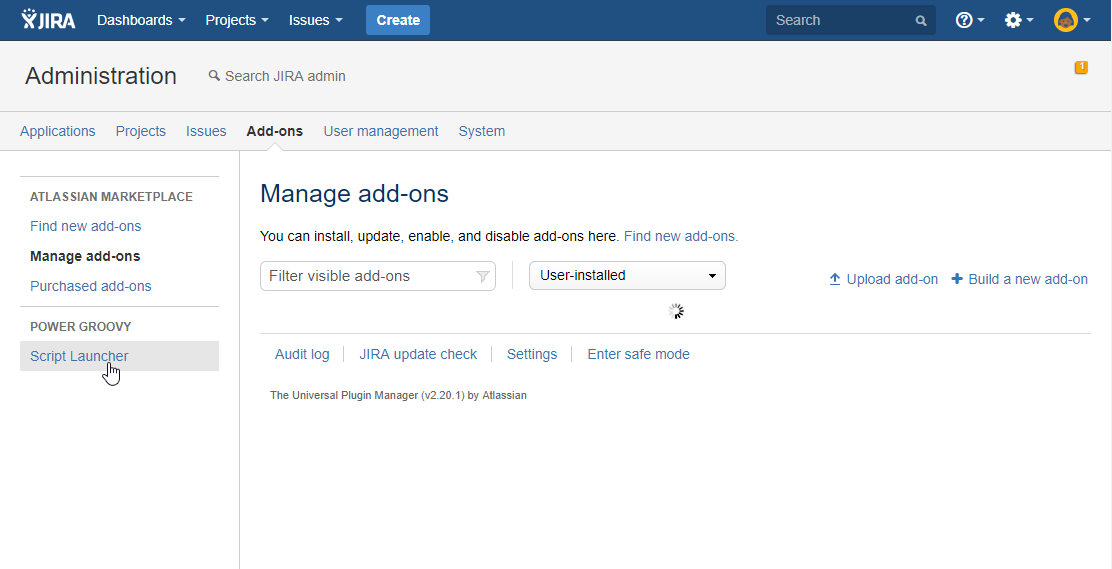Focus the top Search field
The width and height of the screenshot is (1112, 569).
click(850, 21)
